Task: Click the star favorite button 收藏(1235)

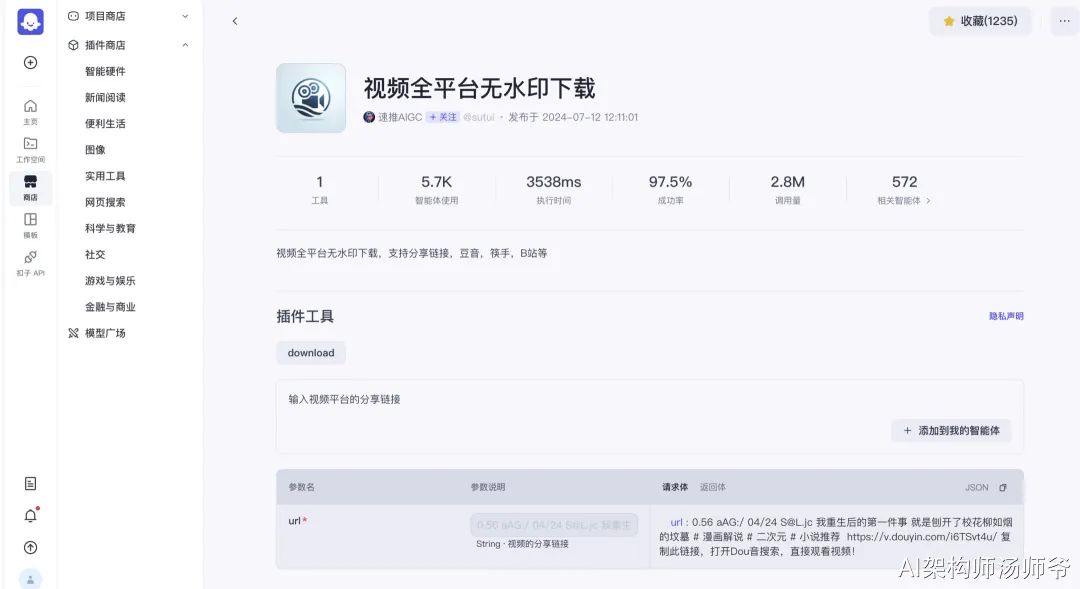Action: 979,21
